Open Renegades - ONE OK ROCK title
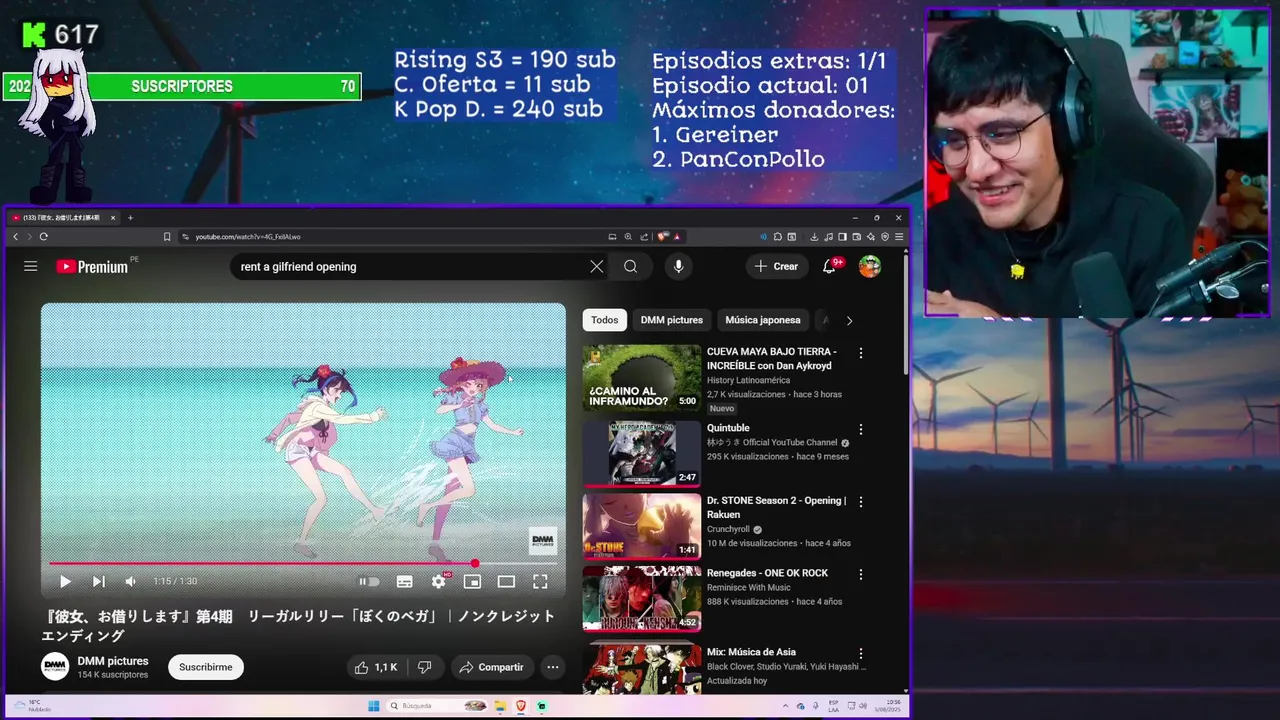This screenshot has height=720, width=1280. pos(767,573)
